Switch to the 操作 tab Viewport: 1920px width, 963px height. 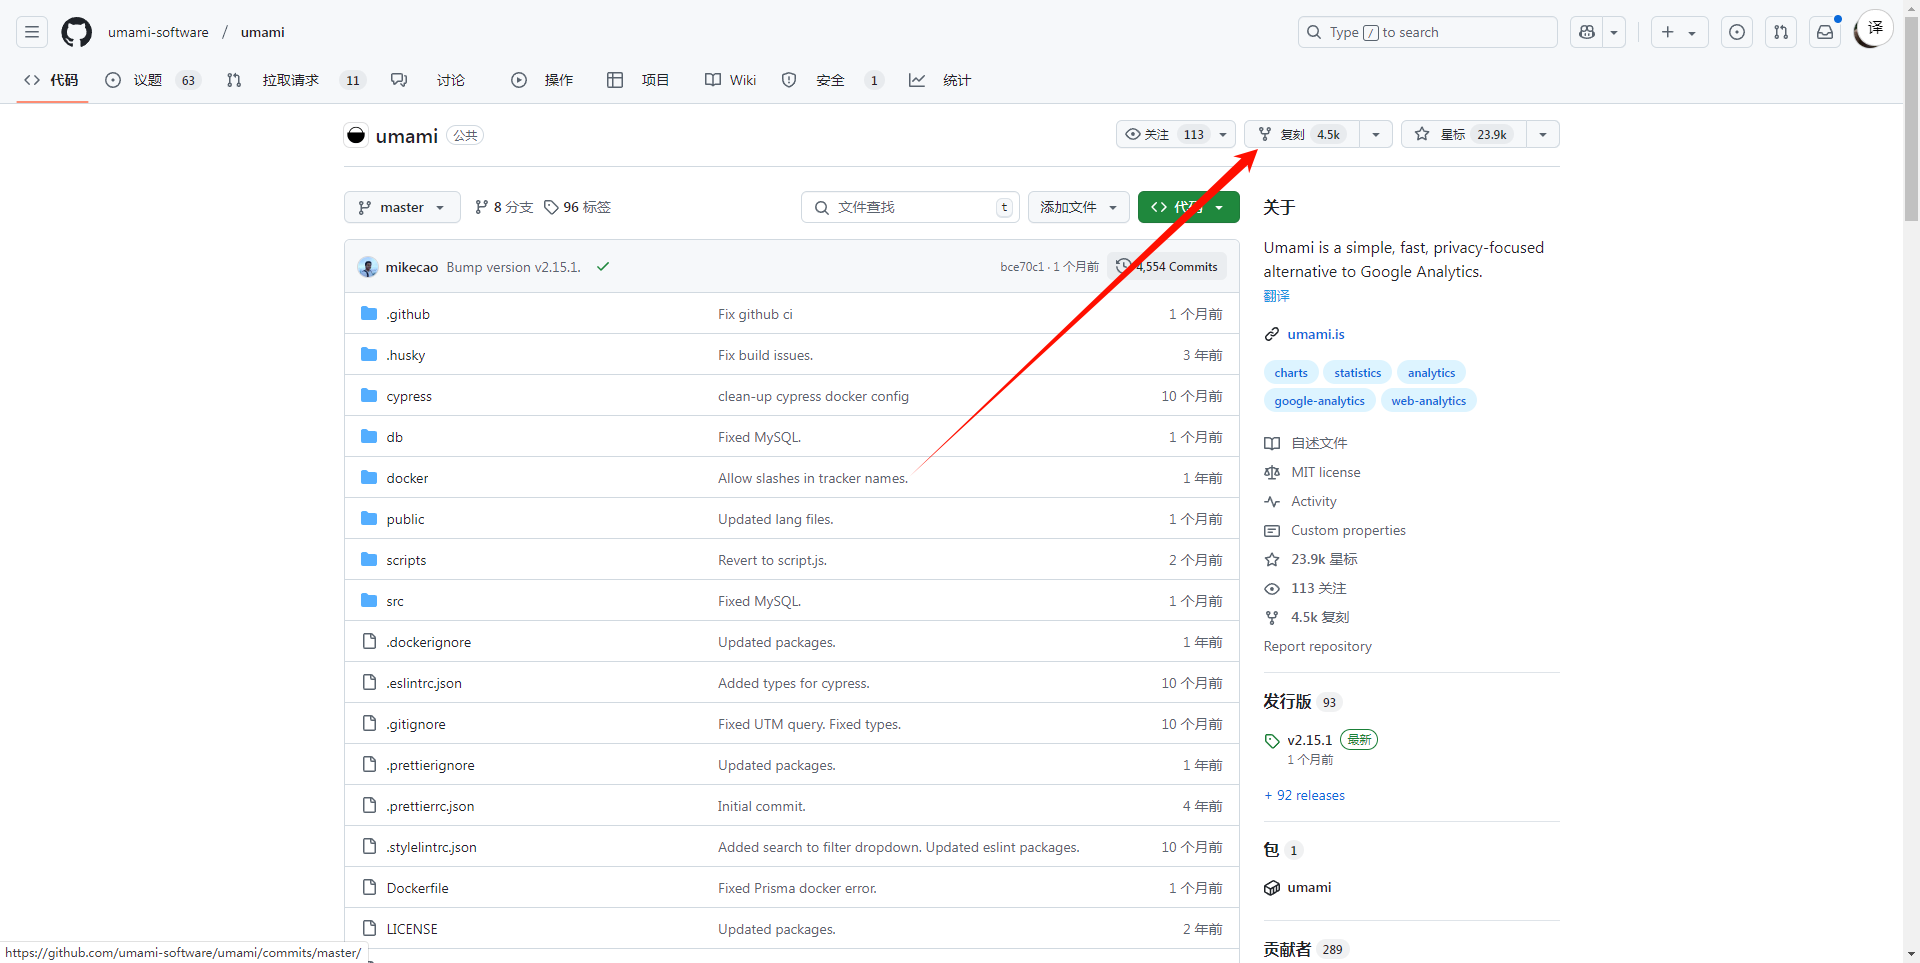coord(542,80)
